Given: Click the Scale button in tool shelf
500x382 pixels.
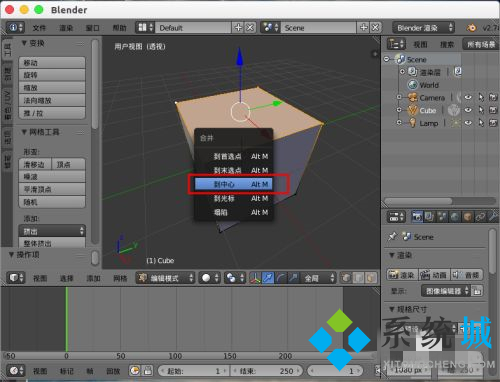Looking at the screenshot, I should 52,88.
